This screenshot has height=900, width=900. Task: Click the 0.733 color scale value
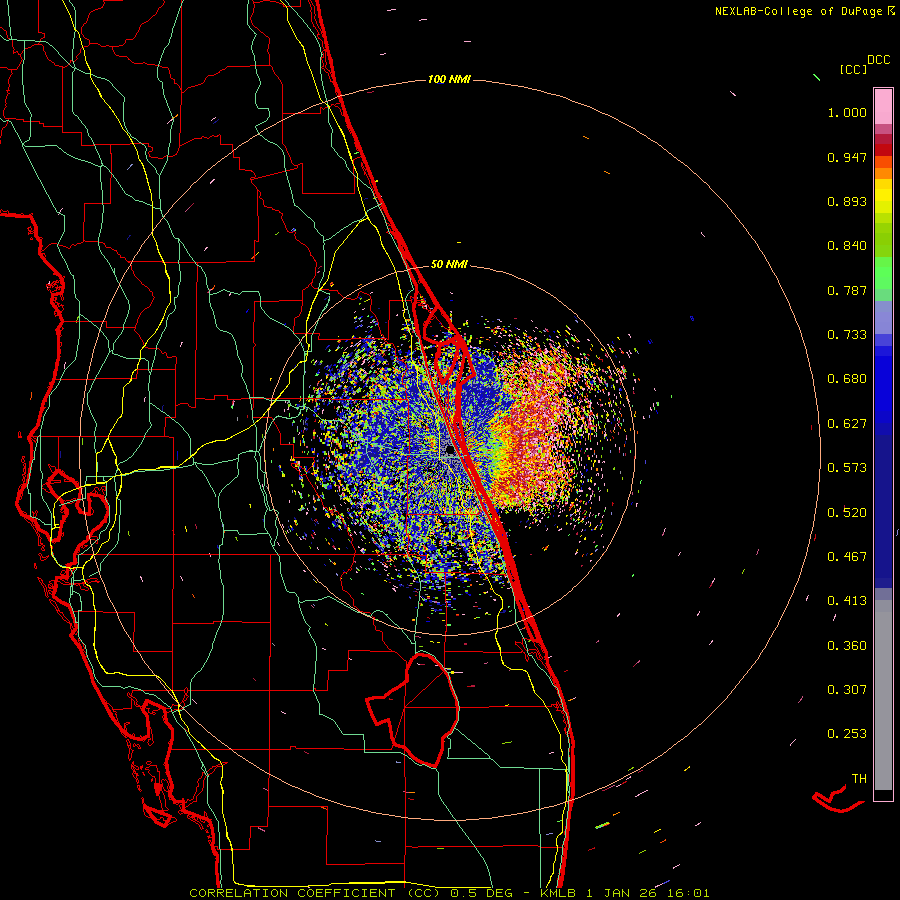pyautogui.click(x=847, y=335)
